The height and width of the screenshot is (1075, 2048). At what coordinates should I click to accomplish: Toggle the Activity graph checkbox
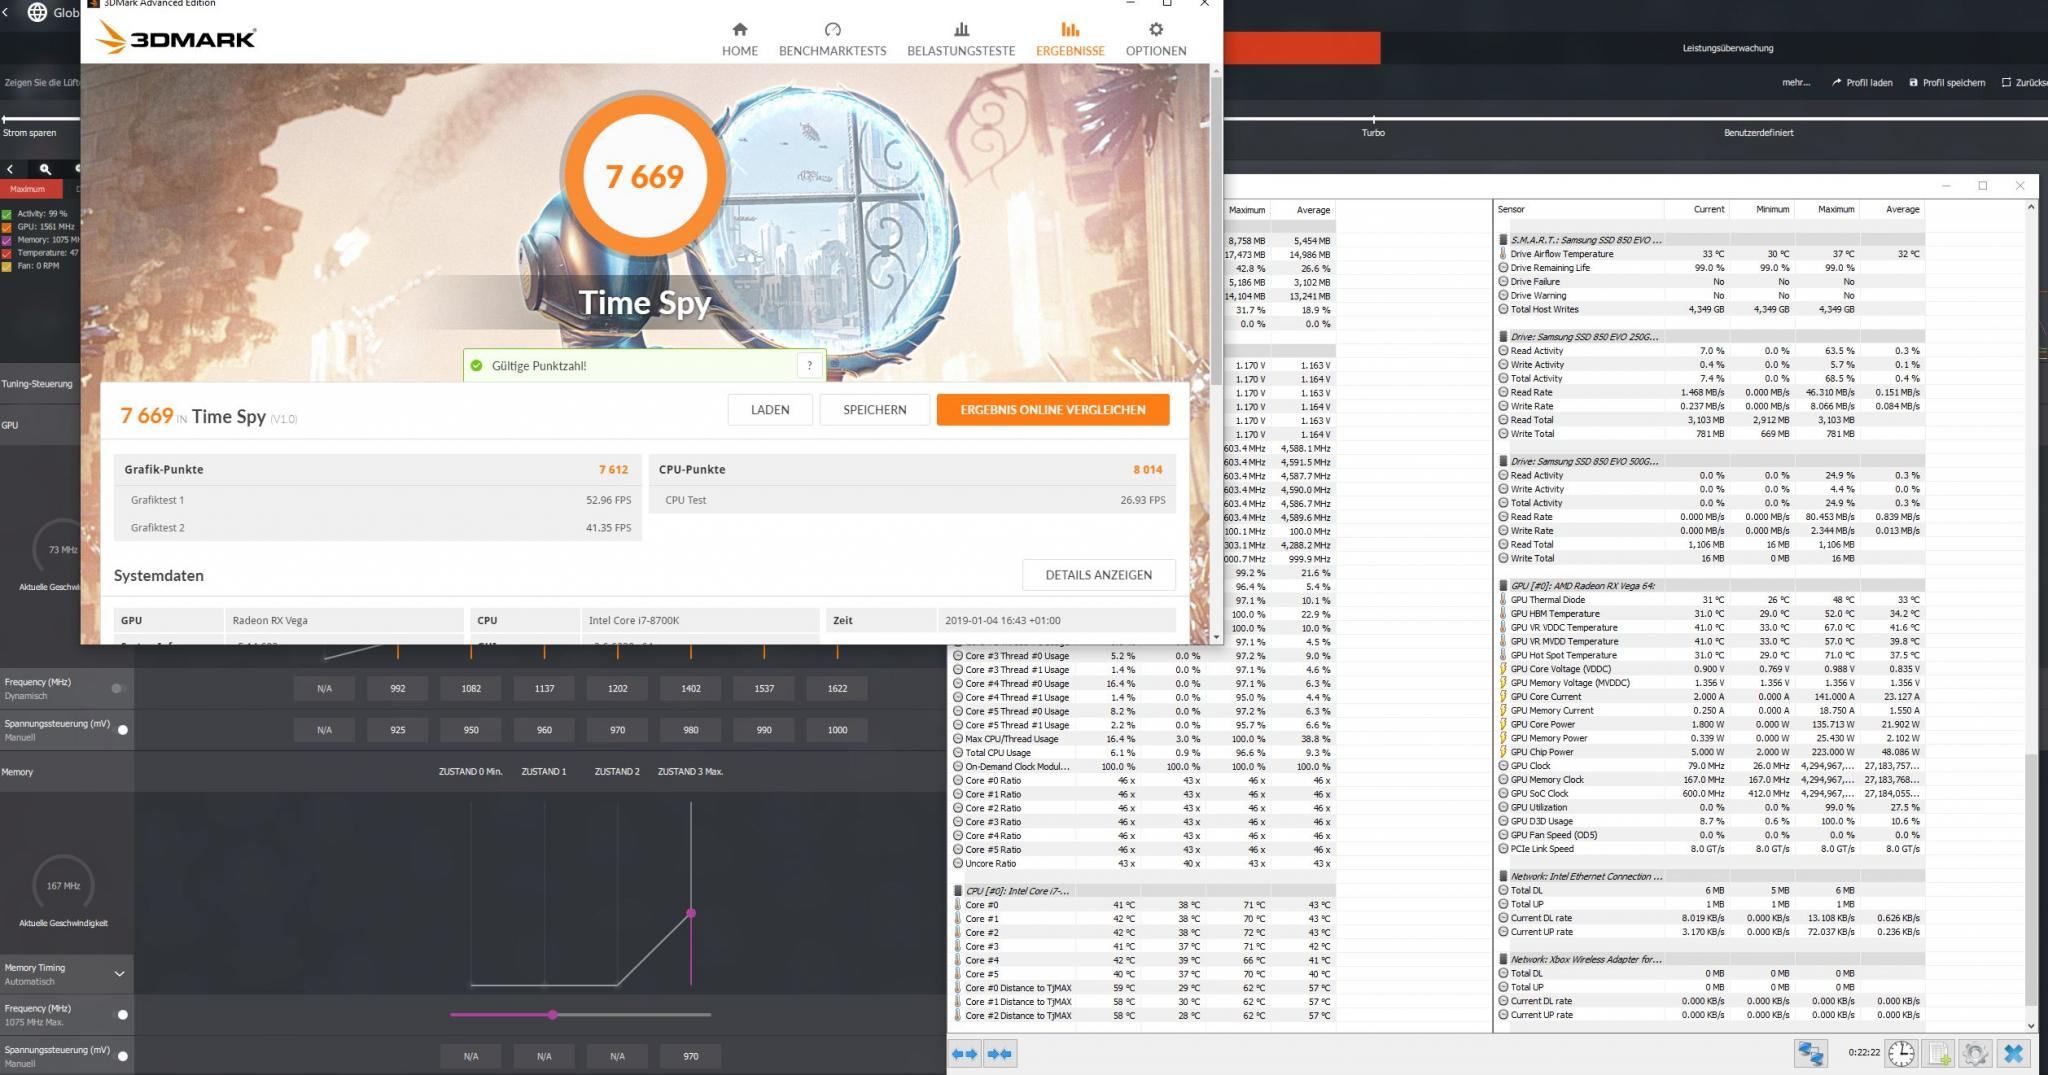(x=7, y=214)
